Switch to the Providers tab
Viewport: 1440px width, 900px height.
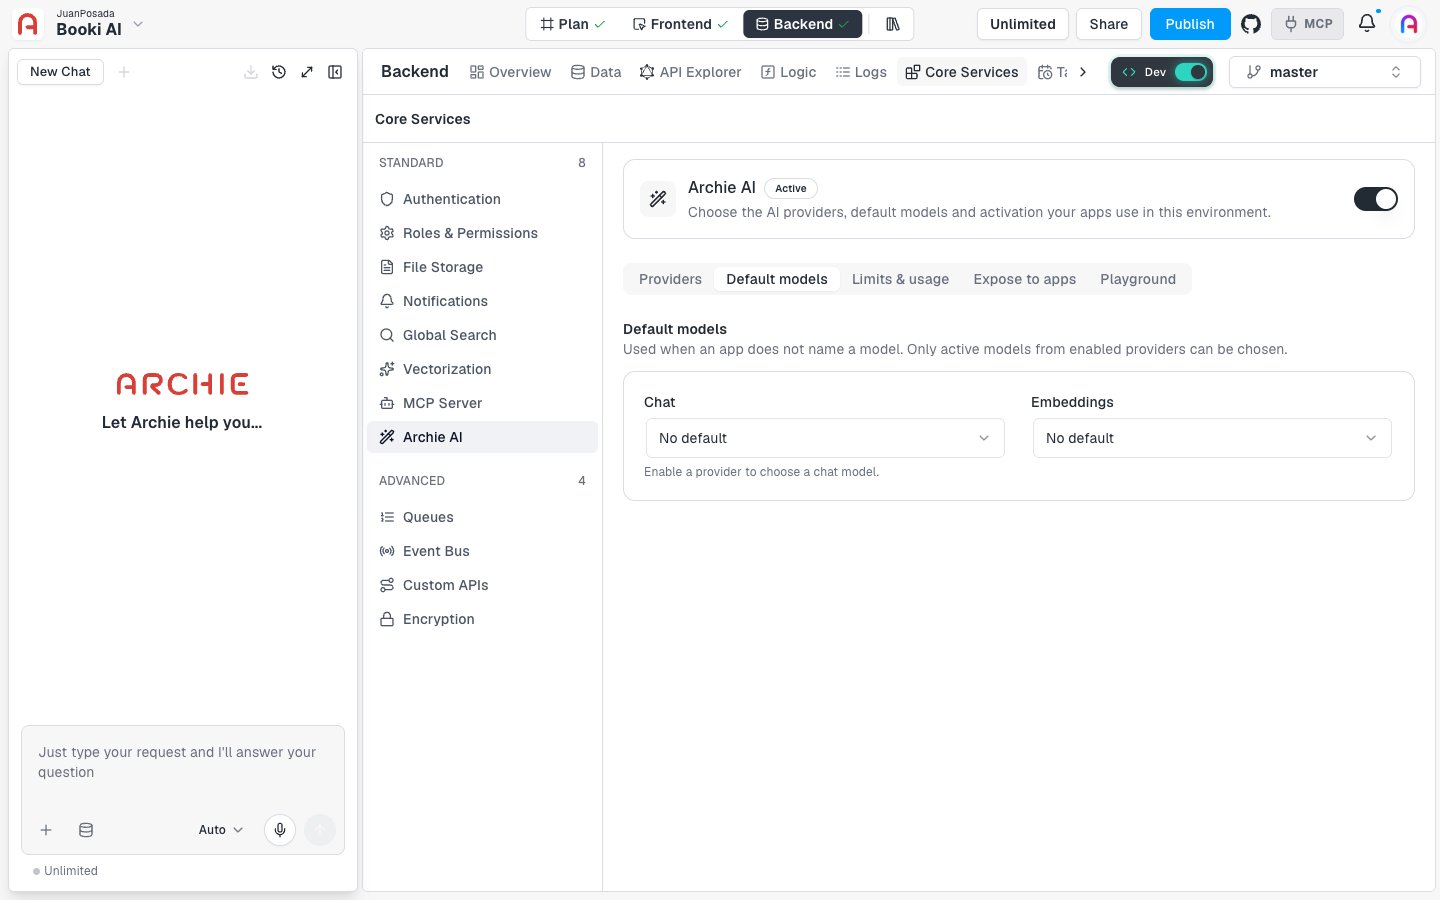(x=670, y=279)
